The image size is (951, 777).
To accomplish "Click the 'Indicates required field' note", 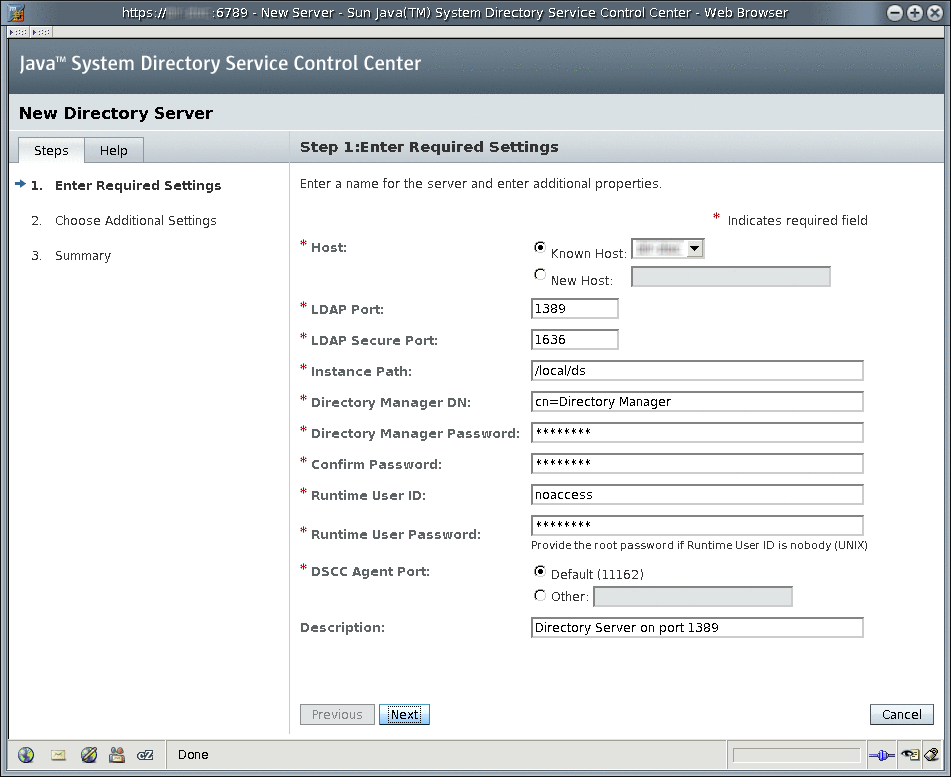I will [x=798, y=221].
